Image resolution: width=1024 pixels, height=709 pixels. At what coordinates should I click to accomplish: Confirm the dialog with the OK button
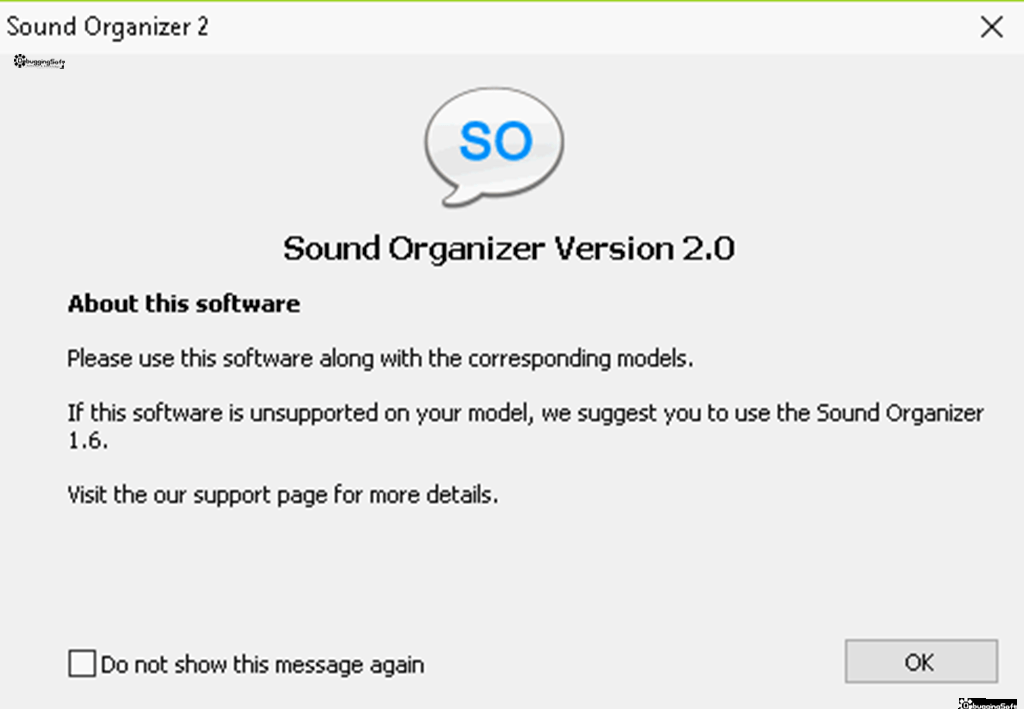coord(921,661)
